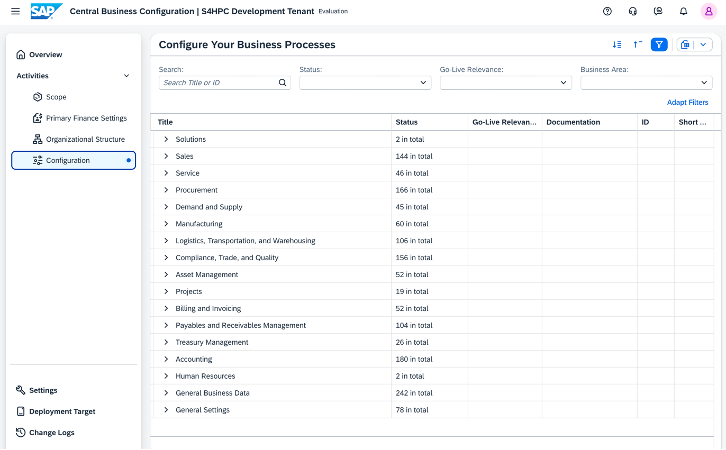
Task: Click the Documentation column header
Action: pyautogui.click(x=589, y=122)
